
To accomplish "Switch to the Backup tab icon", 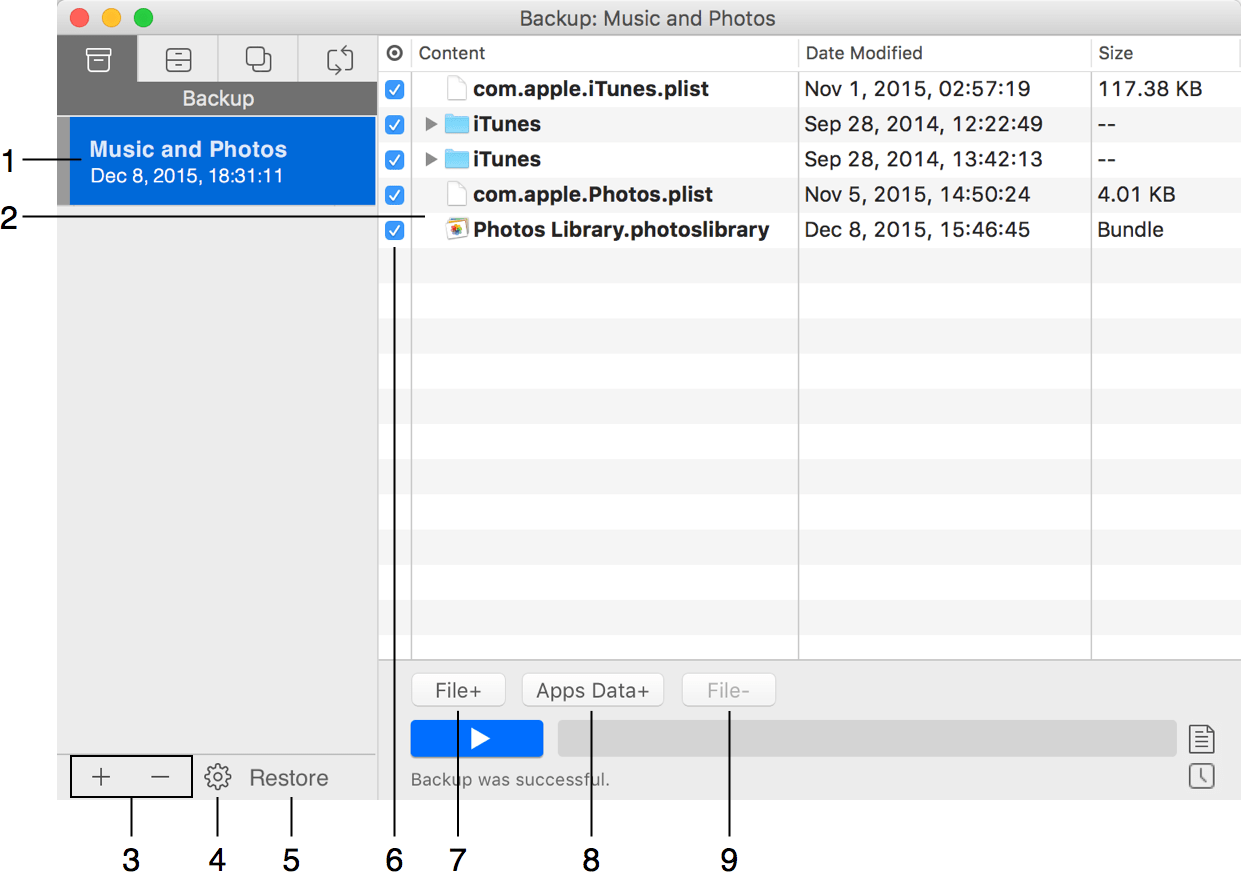I will 97,60.
